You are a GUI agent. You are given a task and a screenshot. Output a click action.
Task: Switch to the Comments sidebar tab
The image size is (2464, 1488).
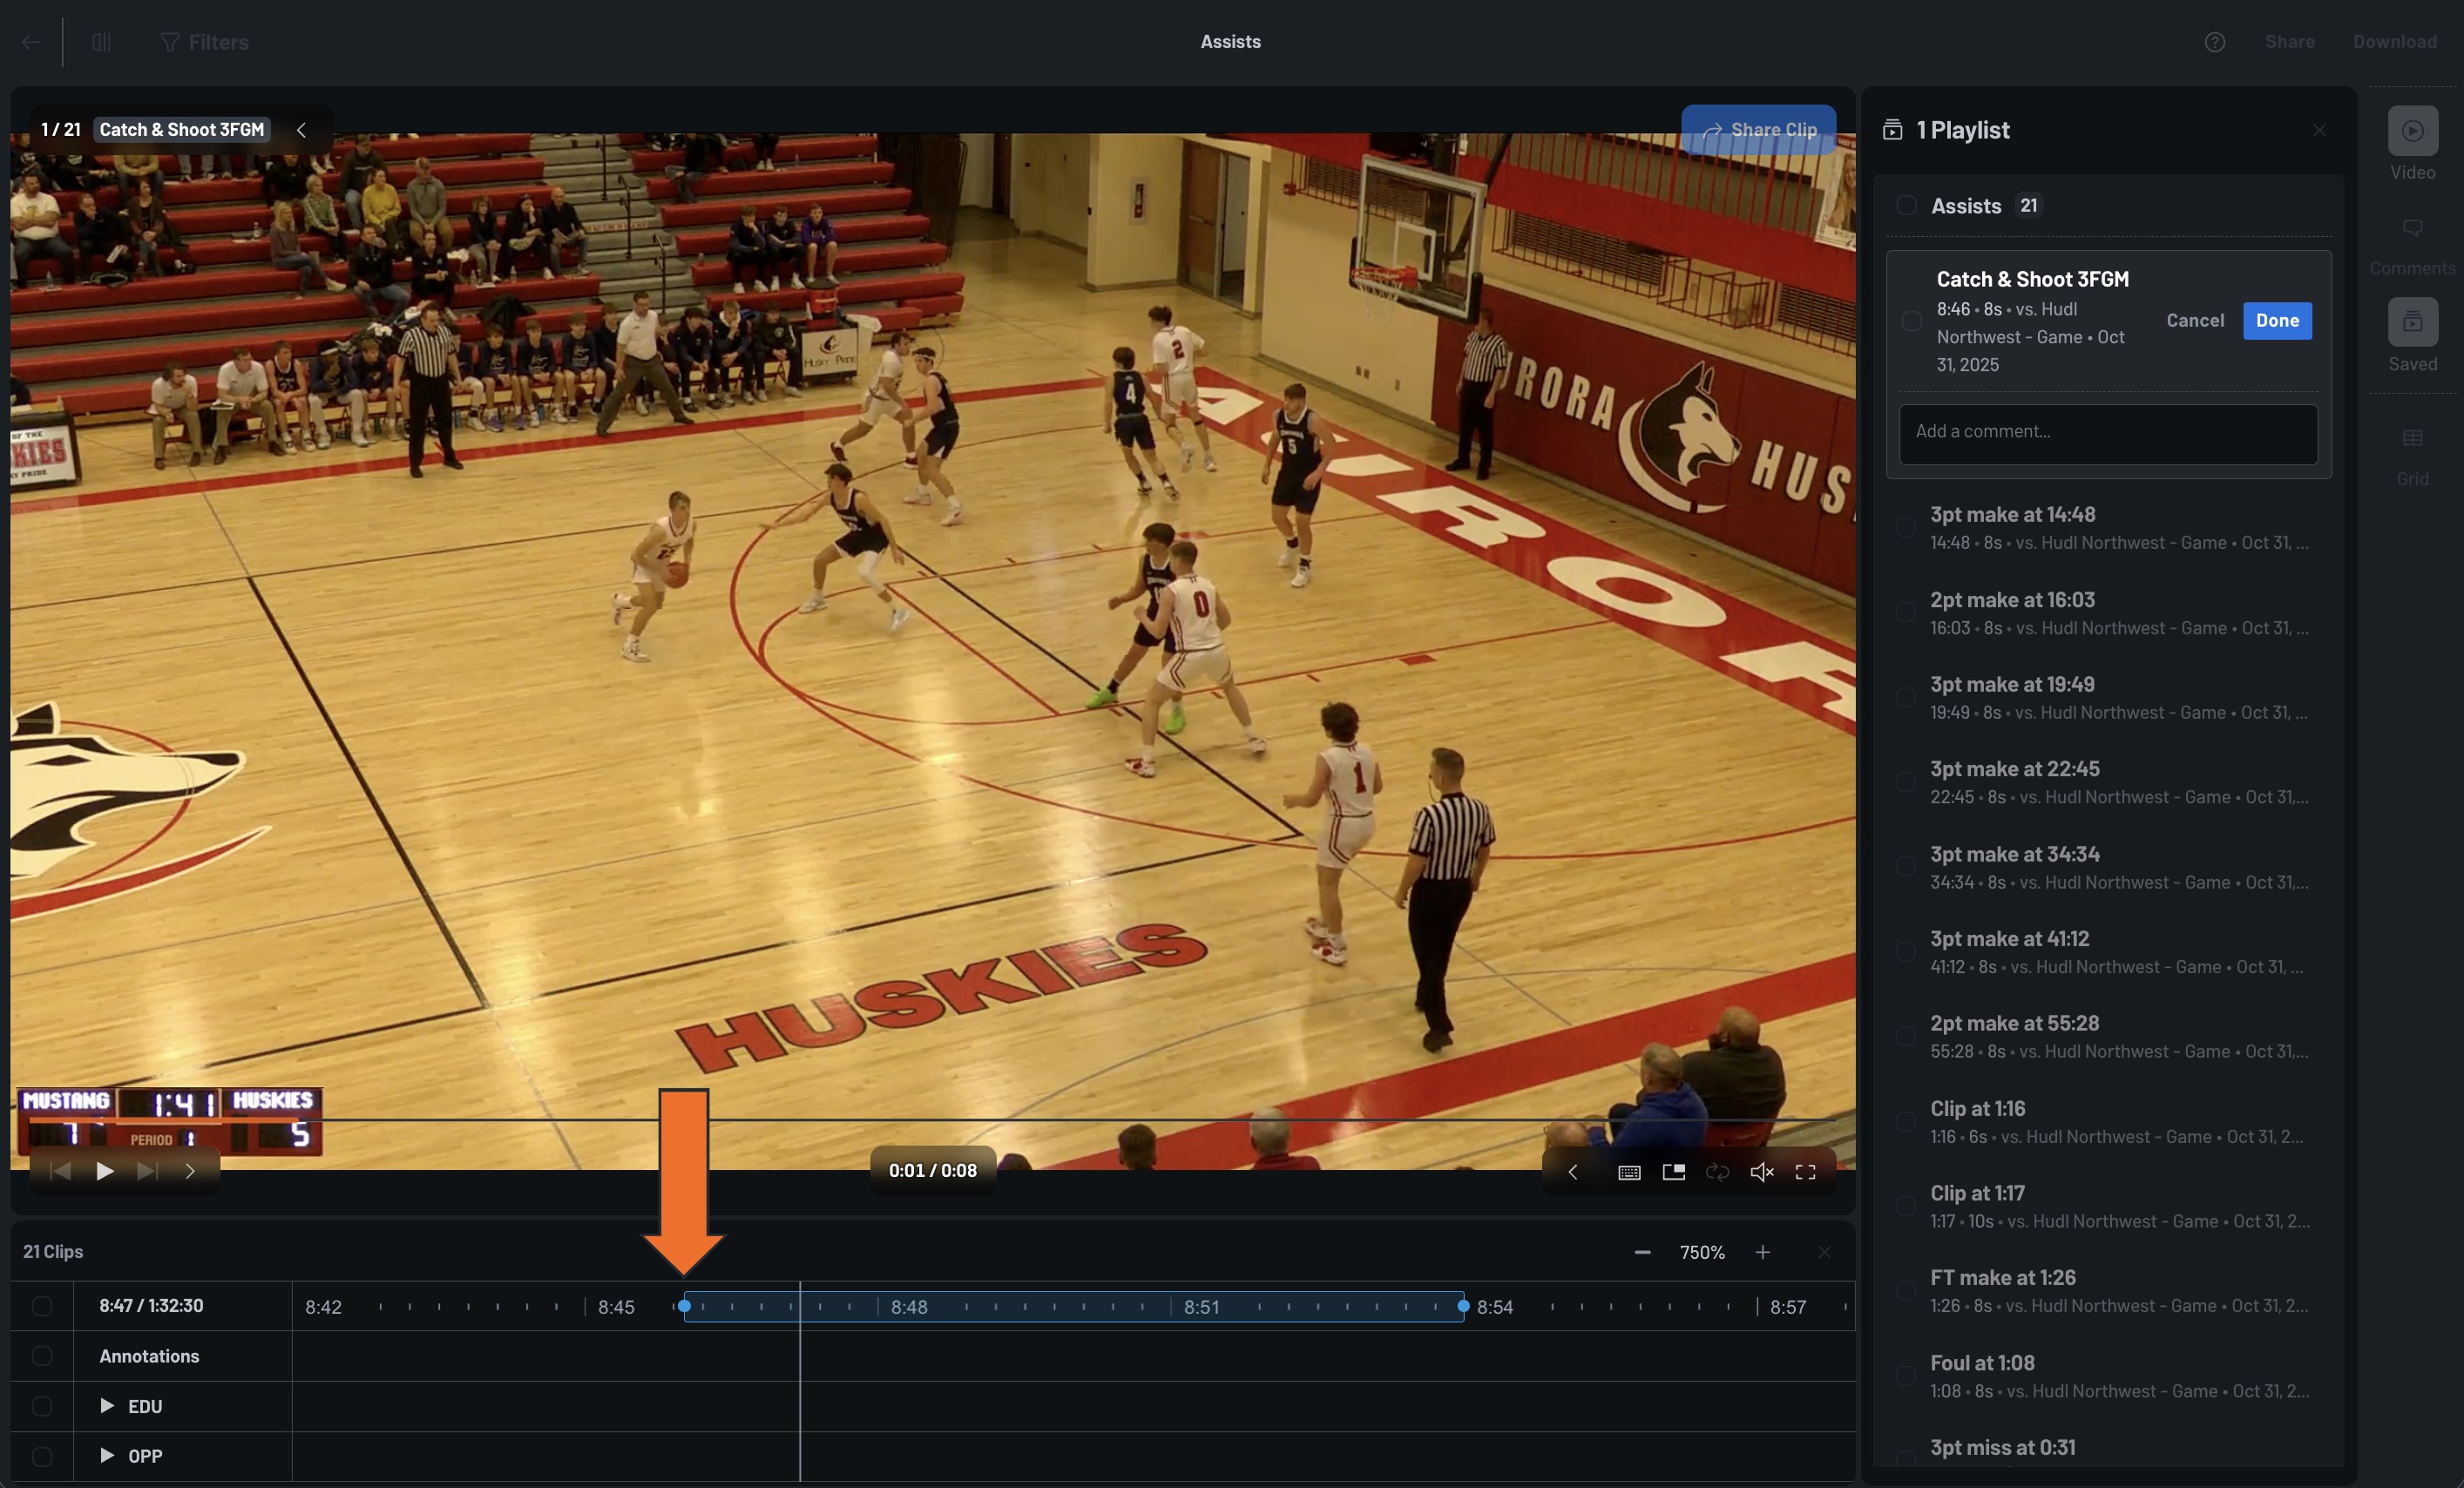[2412, 246]
